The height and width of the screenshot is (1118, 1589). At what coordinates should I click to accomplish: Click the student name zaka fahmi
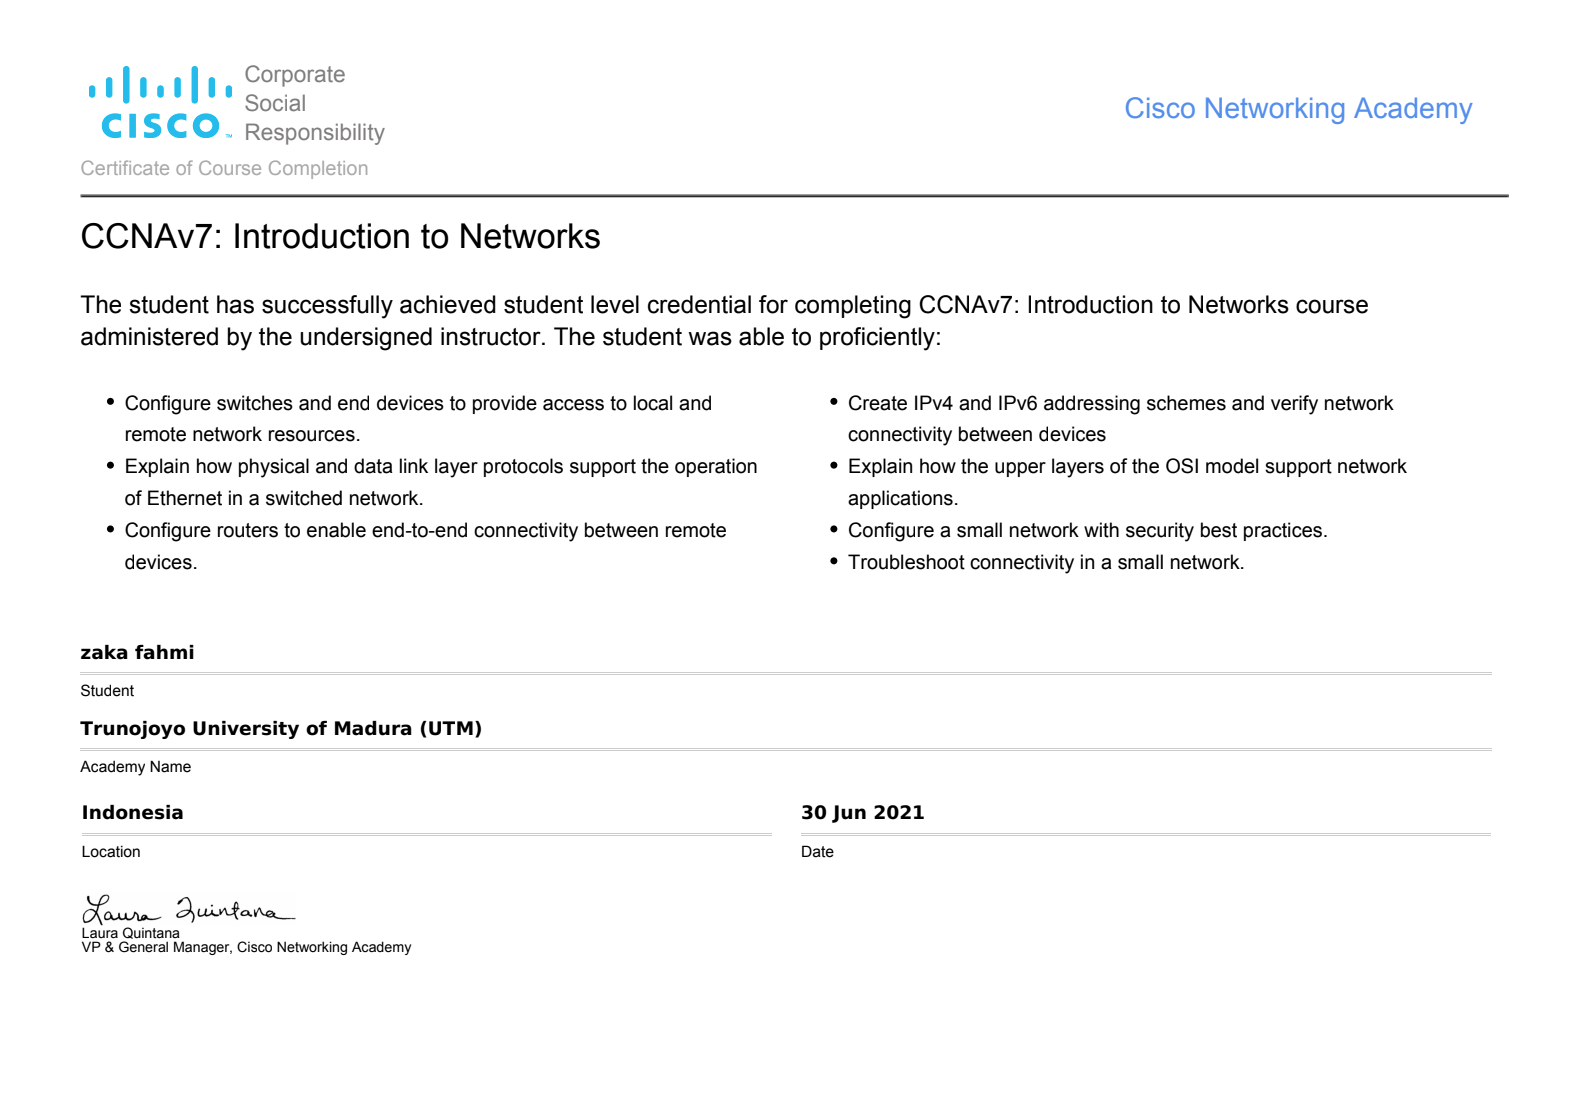click(x=137, y=653)
